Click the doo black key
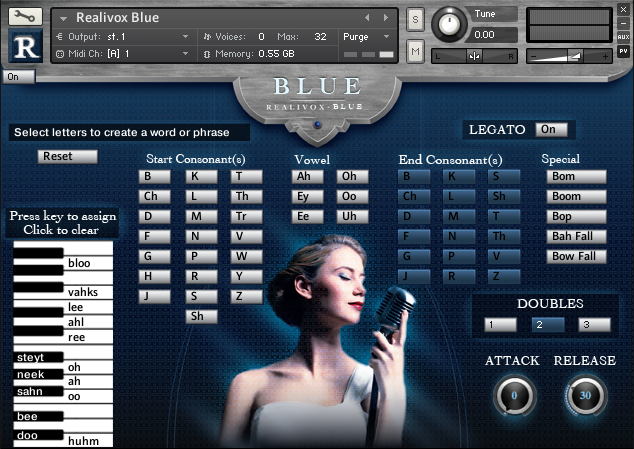Screen dimensions: 634x449 [38, 435]
